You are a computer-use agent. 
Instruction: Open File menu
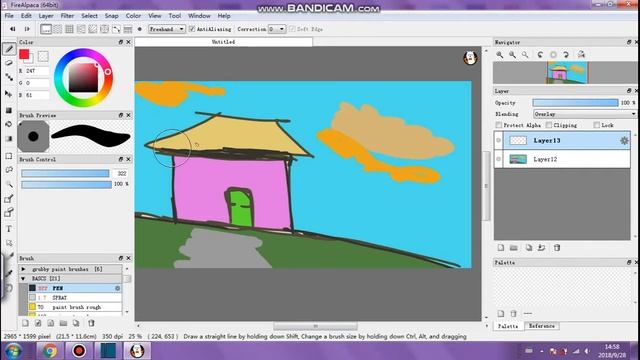pyautogui.click(x=9, y=16)
